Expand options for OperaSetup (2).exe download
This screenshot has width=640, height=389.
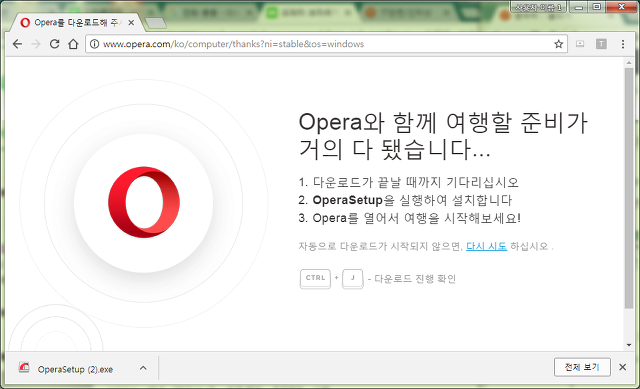pyautogui.click(x=143, y=368)
